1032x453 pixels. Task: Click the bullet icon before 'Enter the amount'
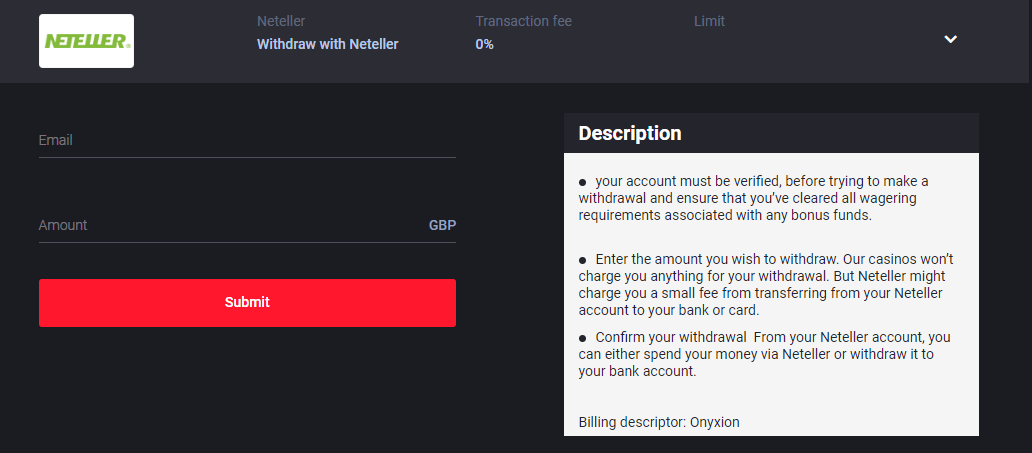[583, 259]
